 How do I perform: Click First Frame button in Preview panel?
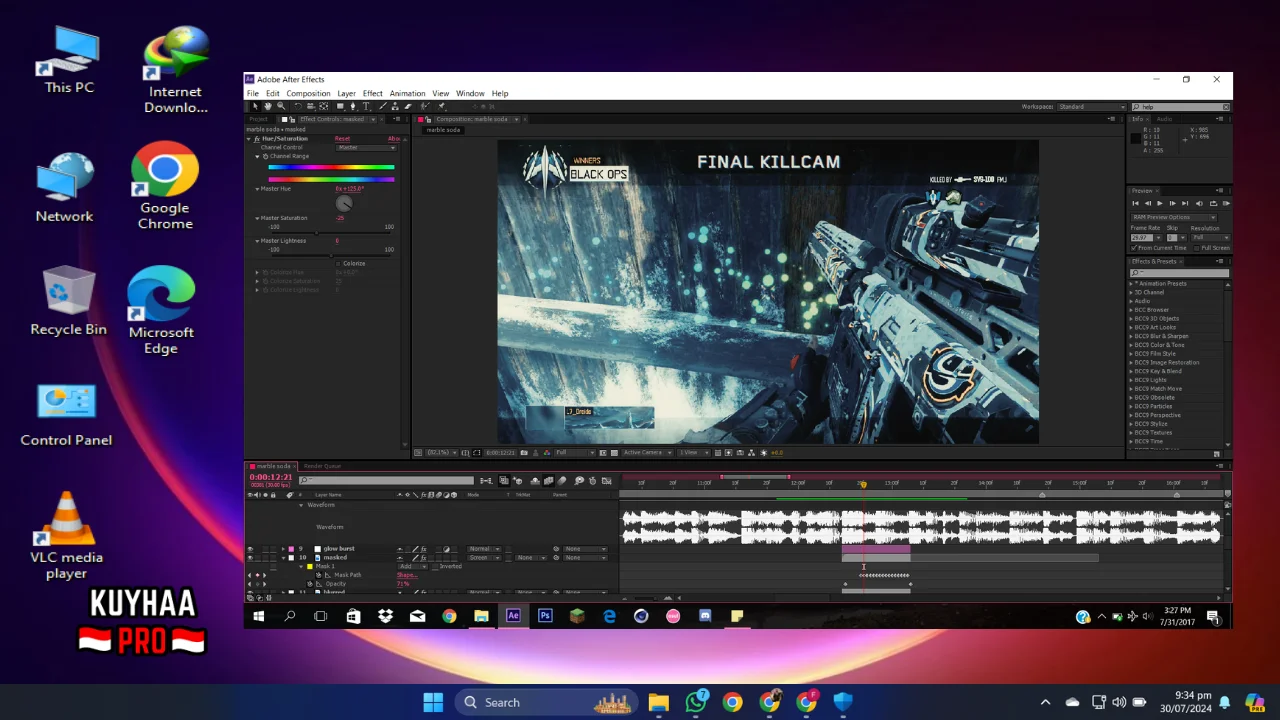(1136, 203)
